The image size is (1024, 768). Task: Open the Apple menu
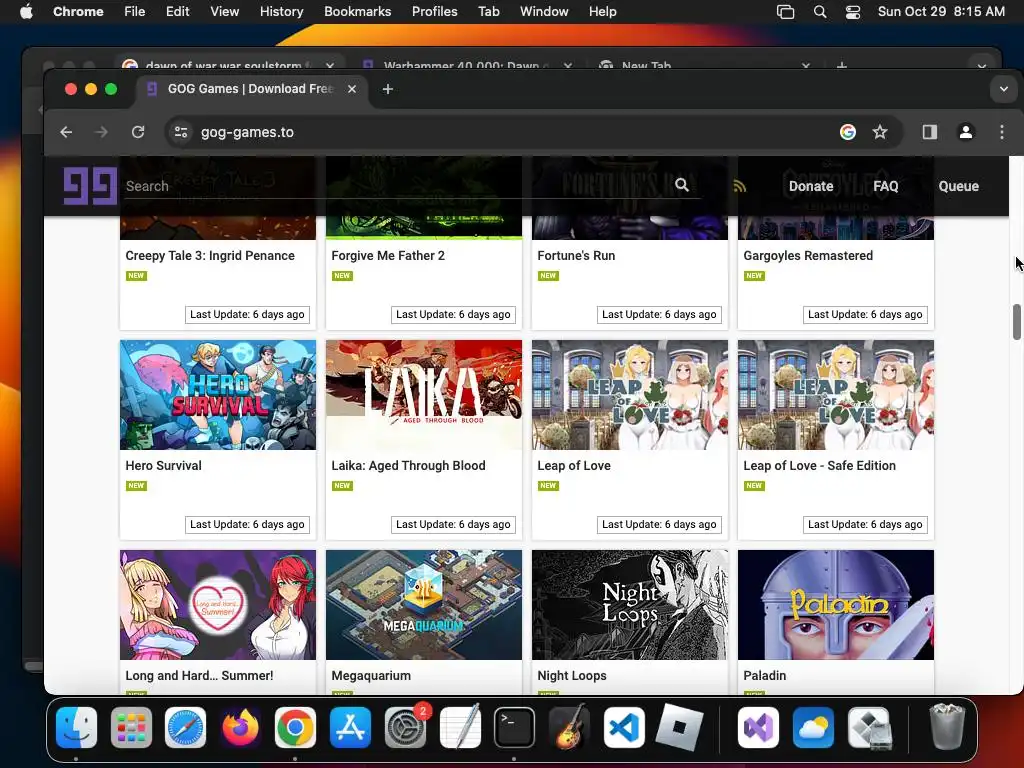tap(26, 12)
